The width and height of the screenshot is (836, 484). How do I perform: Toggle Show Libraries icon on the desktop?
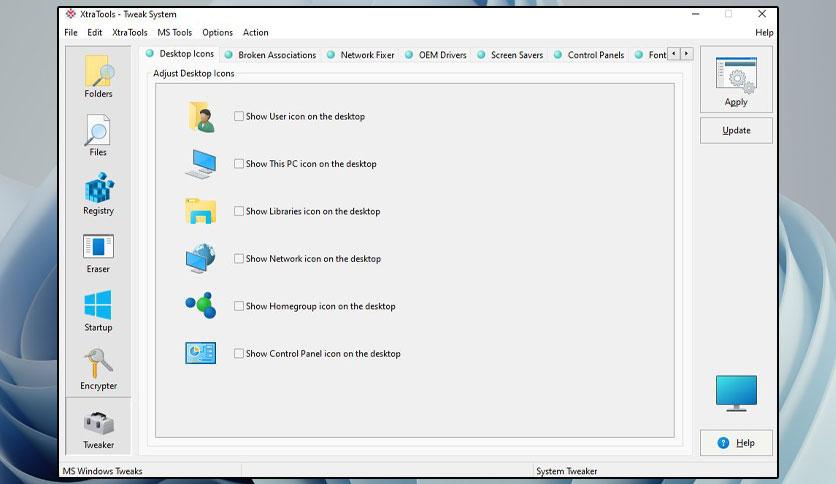[239, 211]
